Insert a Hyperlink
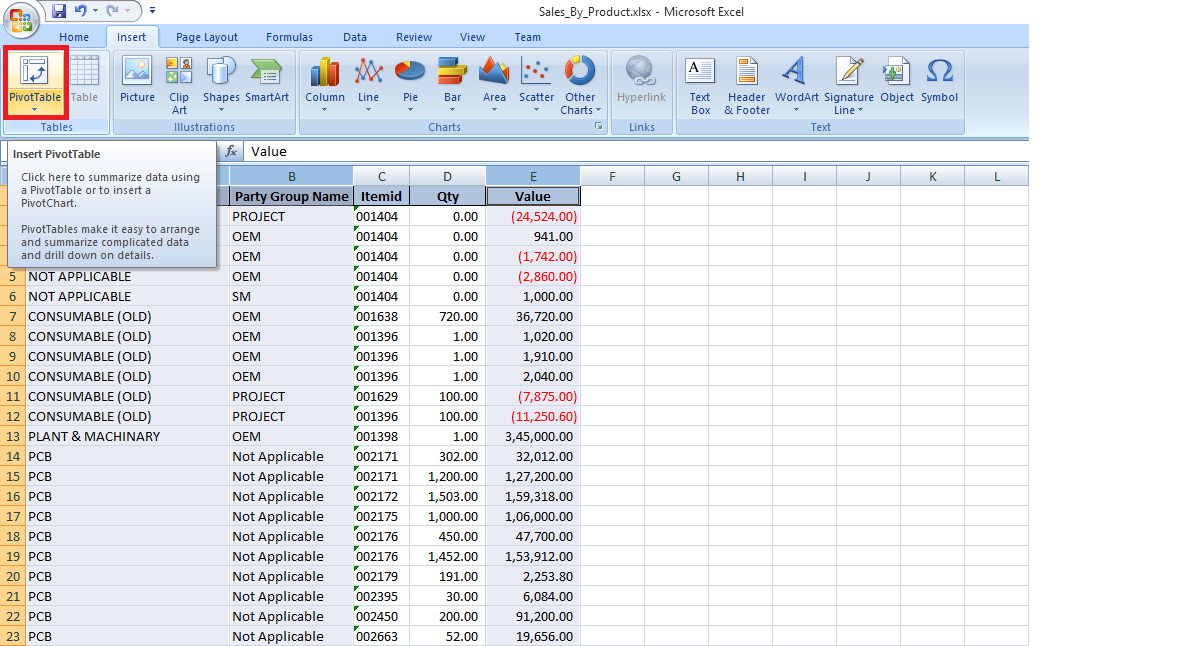This screenshot has width=1185, height=646. 642,79
